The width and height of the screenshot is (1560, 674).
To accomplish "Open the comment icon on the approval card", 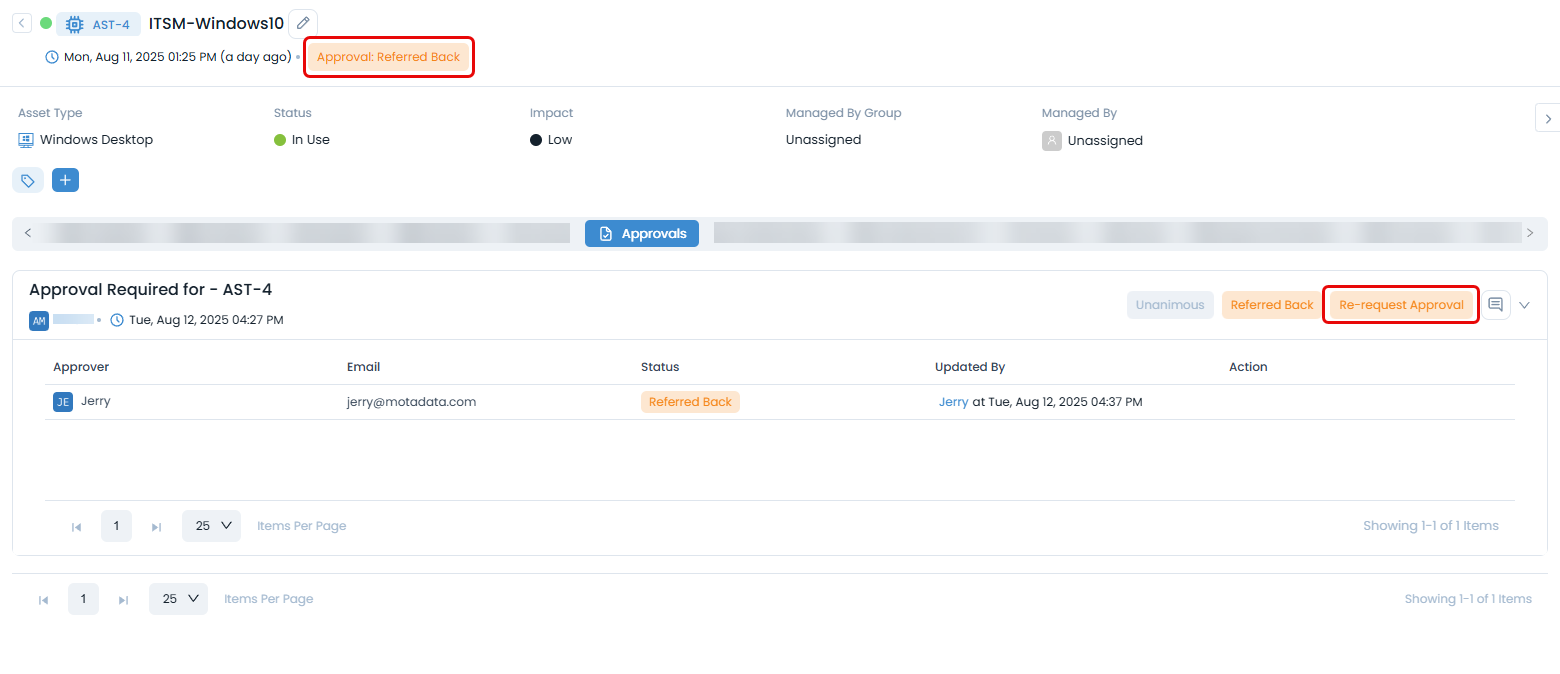I will point(1496,305).
